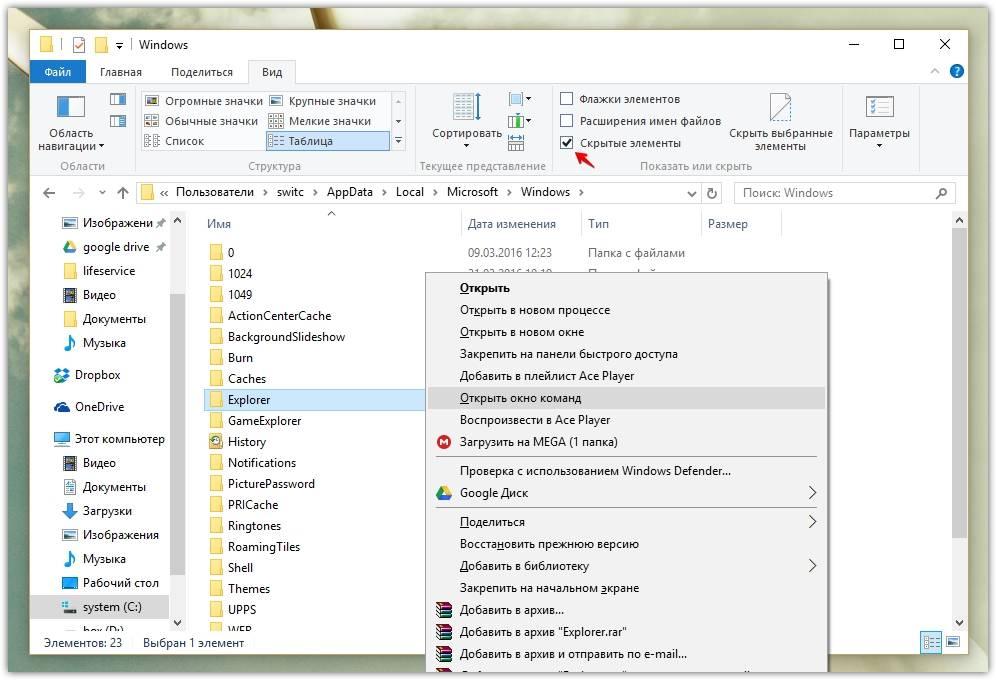The width and height of the screenshot is (996, 680).
Task: Click the details pane icon in ribbon
Action: (x=118, y=121)
